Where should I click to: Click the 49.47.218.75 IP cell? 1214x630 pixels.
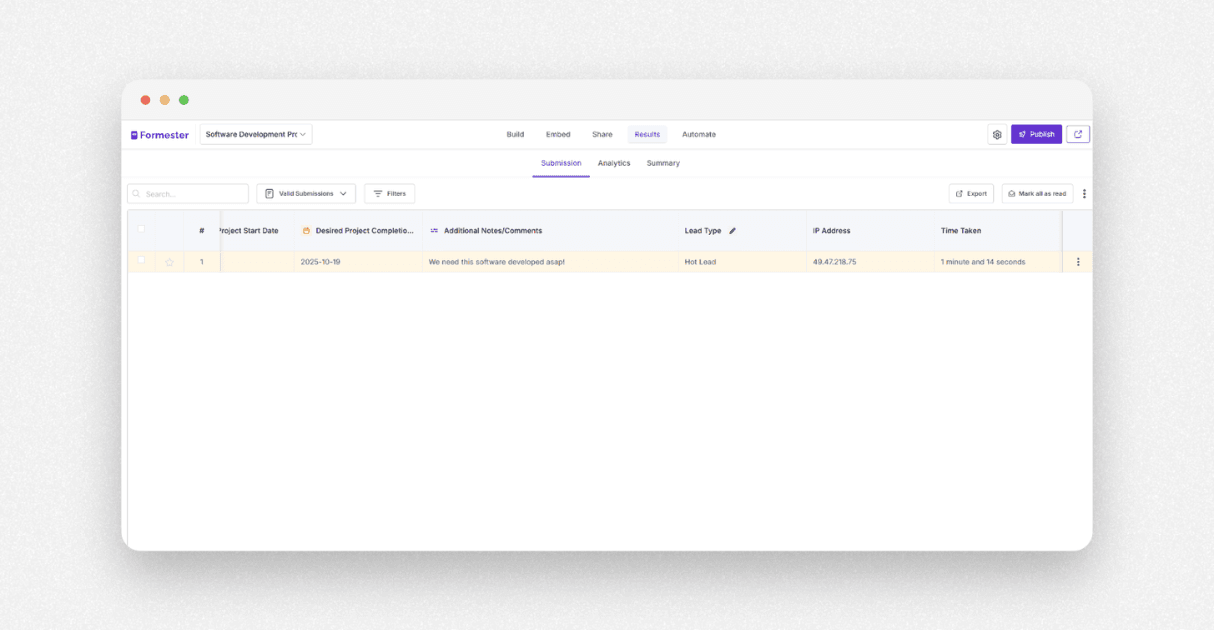click(870, 262)
